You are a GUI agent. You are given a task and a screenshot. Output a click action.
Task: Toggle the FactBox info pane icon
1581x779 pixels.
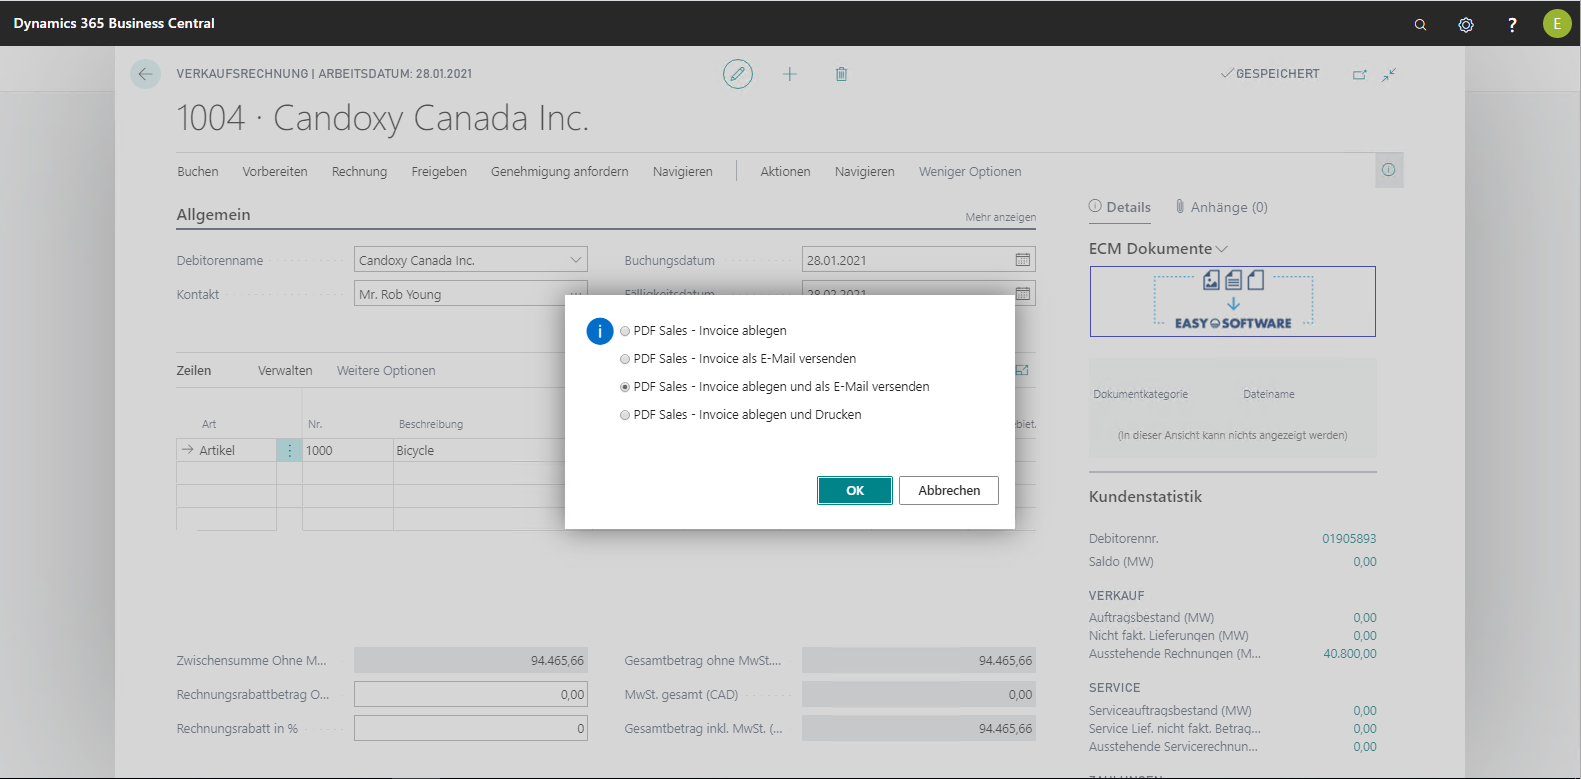[x=1389, y=170]
